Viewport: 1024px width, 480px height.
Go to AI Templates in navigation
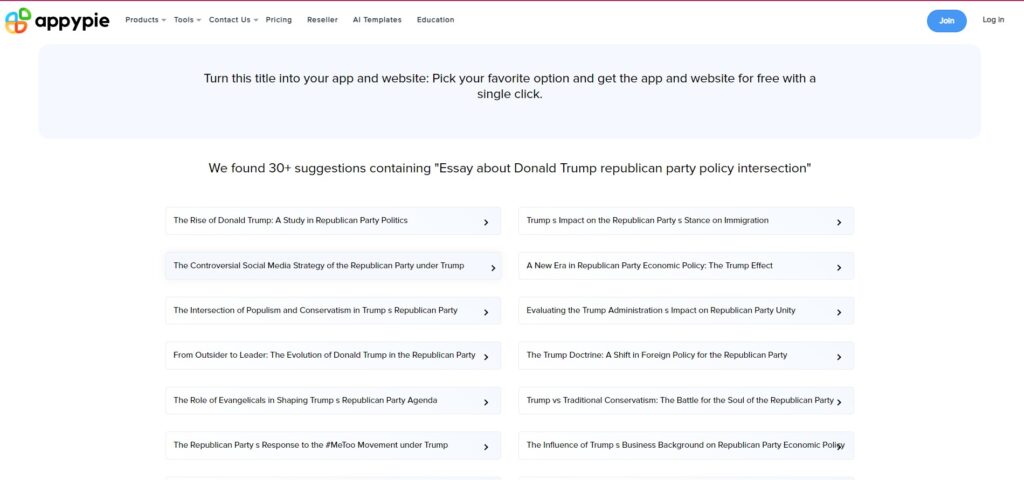pos(377,20)
